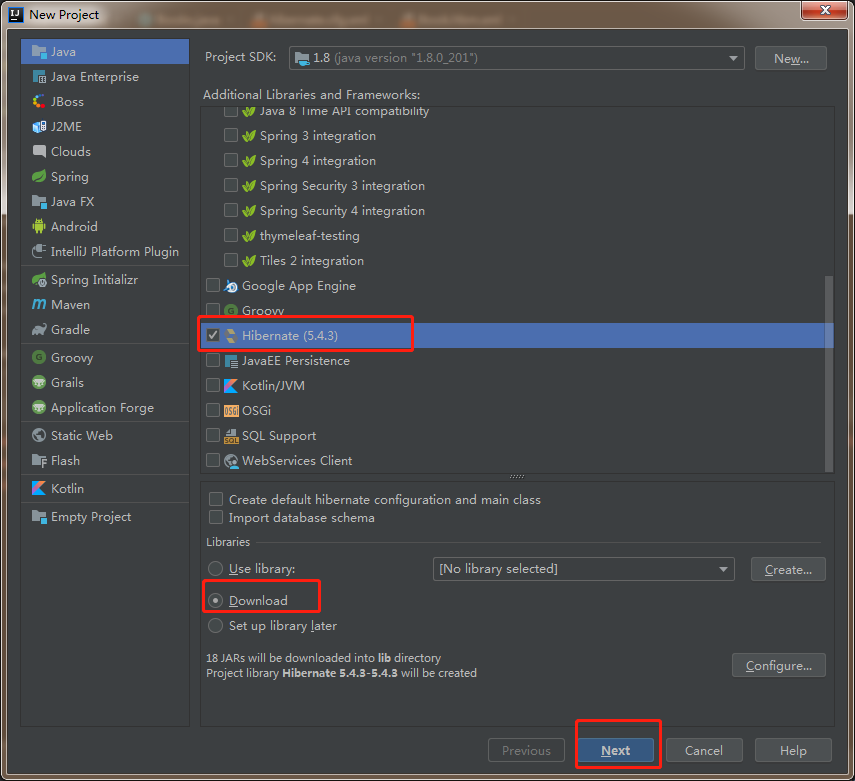Open the Project SDK dropdown

[517, 58]
